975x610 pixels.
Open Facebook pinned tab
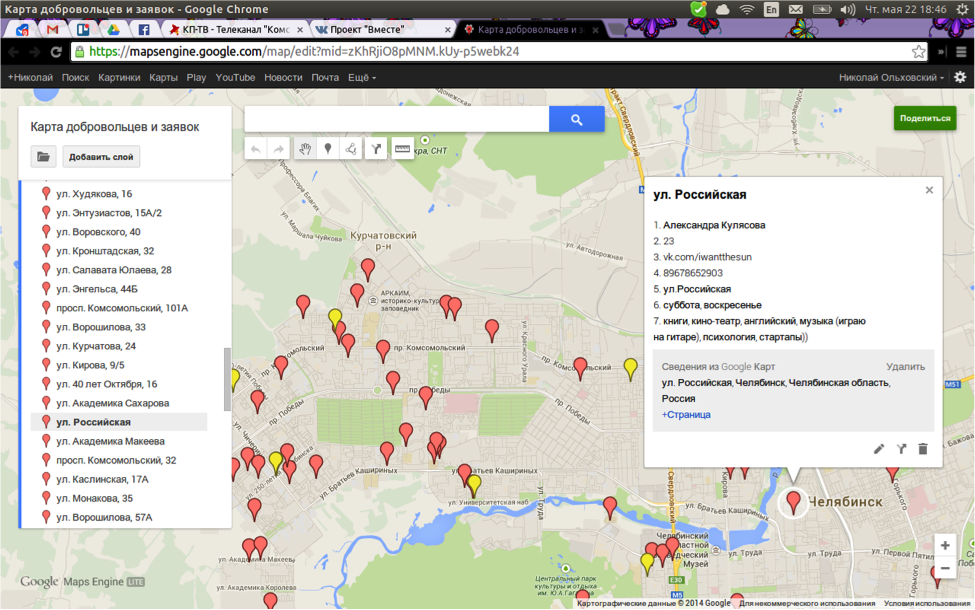click(x=144, y=29)
